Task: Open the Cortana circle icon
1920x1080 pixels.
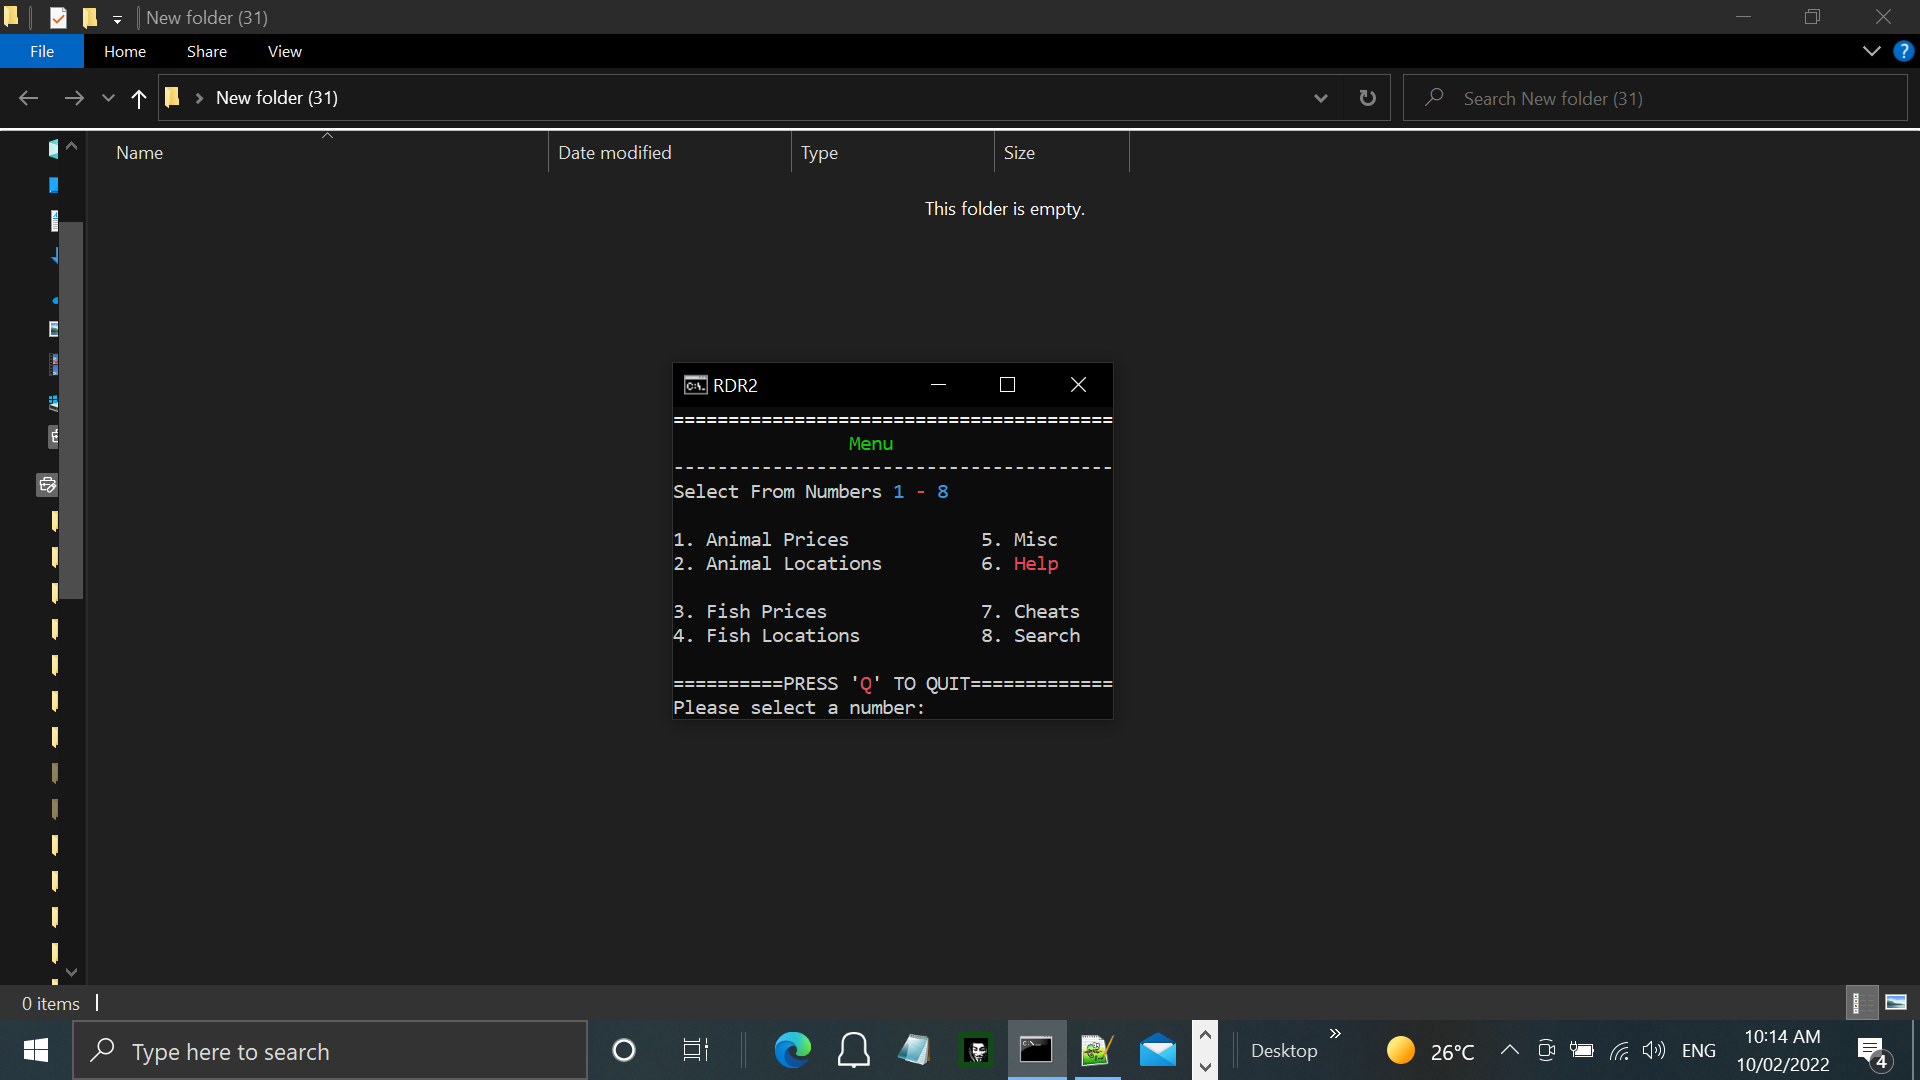Action: (x=624, y=1050)
